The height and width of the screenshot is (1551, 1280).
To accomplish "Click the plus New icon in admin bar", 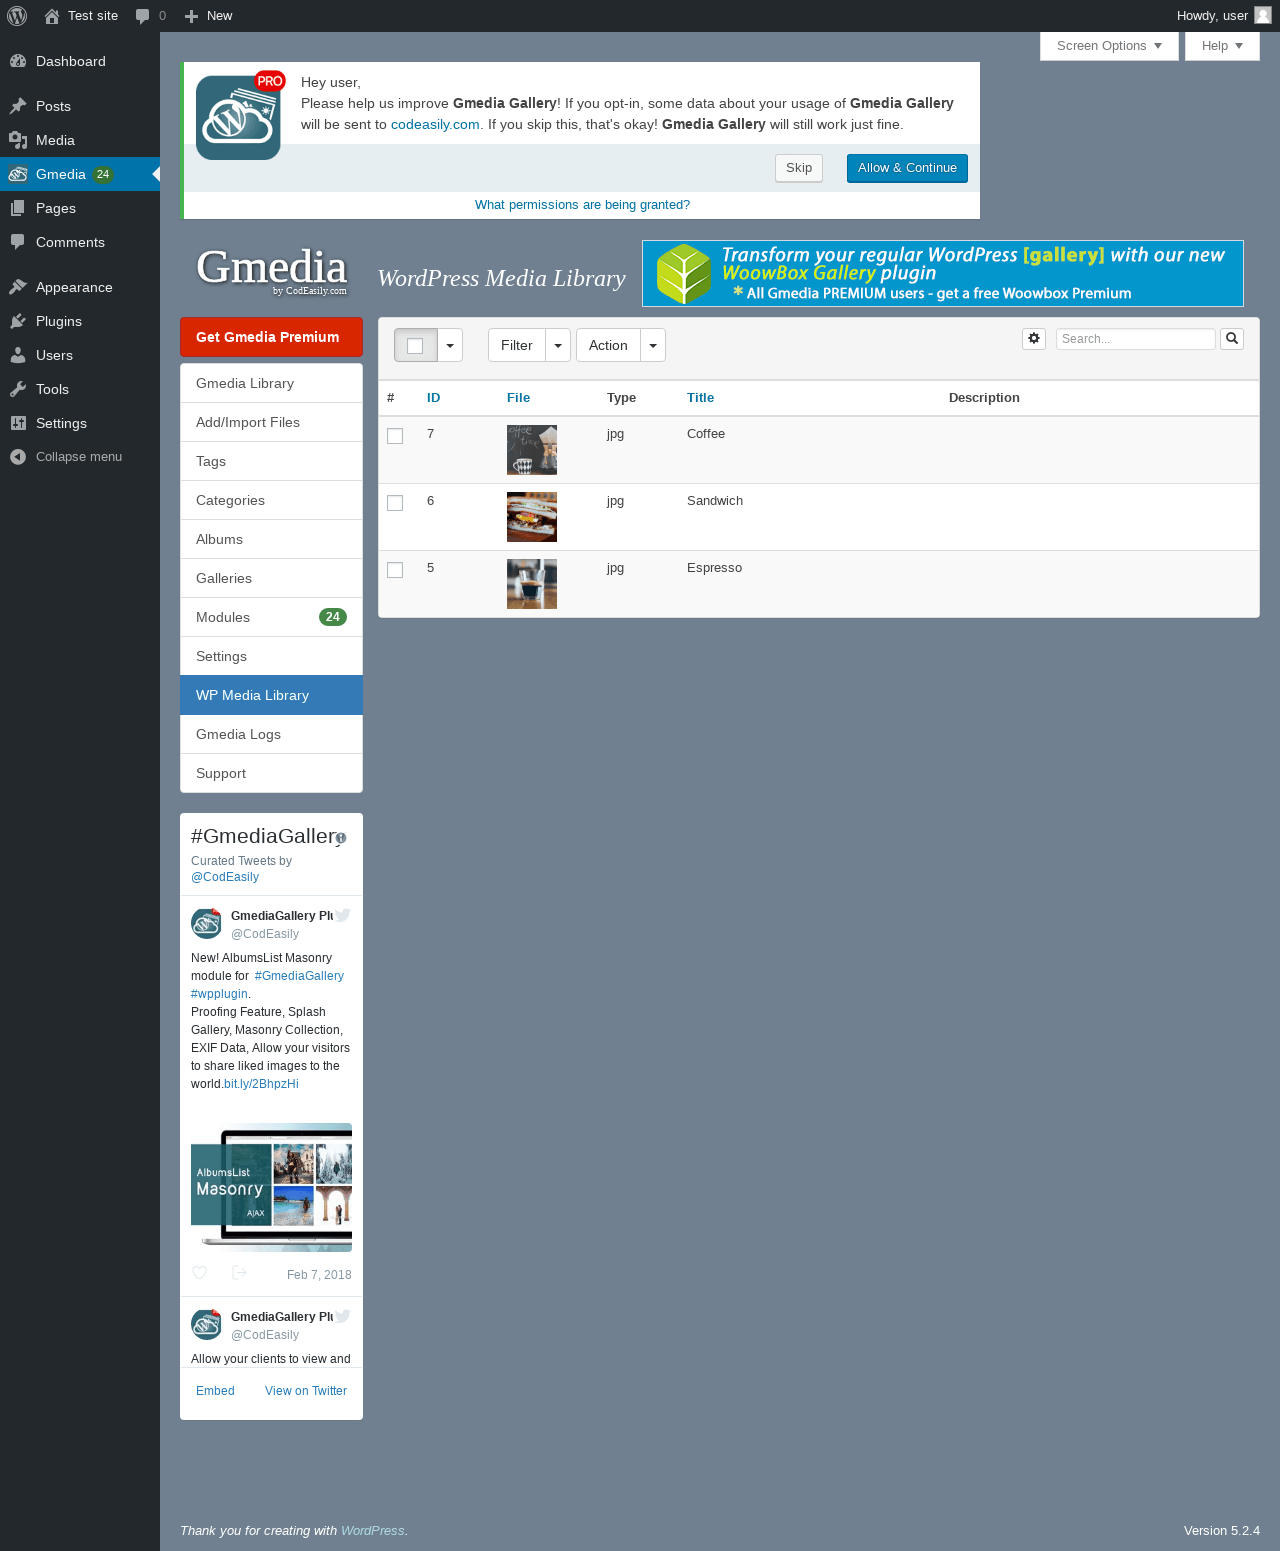I will pyautogui.click(x=191, y=16).
